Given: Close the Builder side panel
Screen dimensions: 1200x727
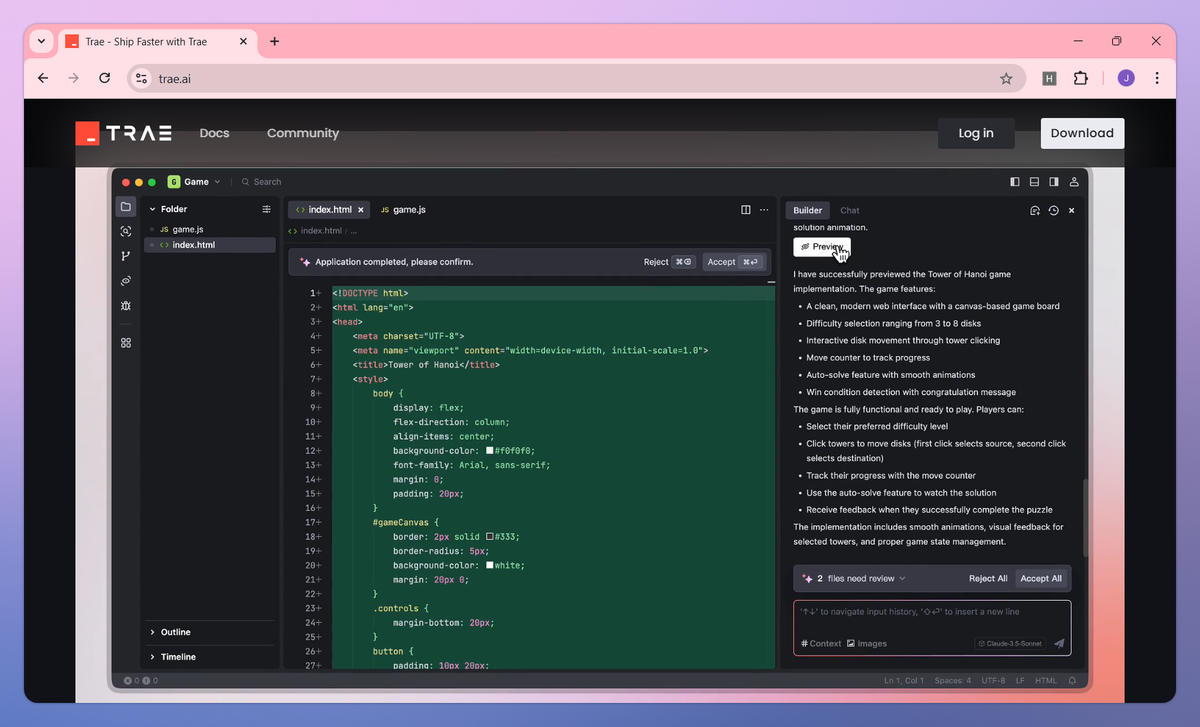Looking at the screenshot, I should click(x=1072, y=211).
